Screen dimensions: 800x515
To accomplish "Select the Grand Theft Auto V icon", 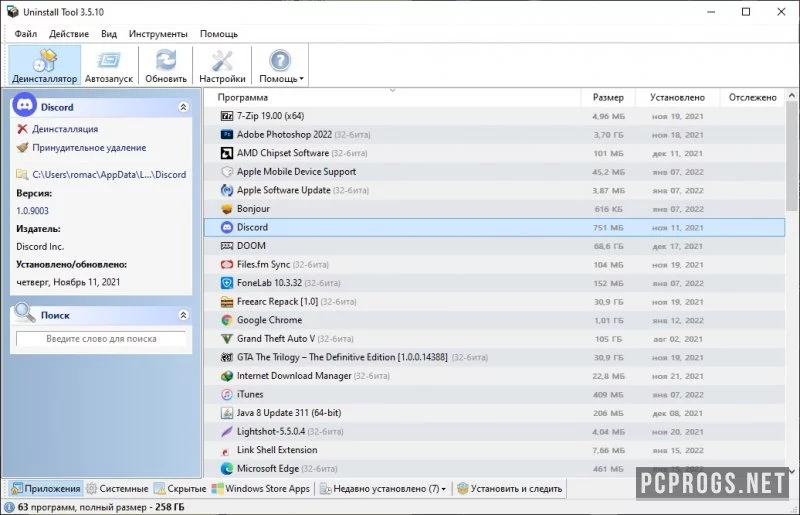I will pos(227,338).
